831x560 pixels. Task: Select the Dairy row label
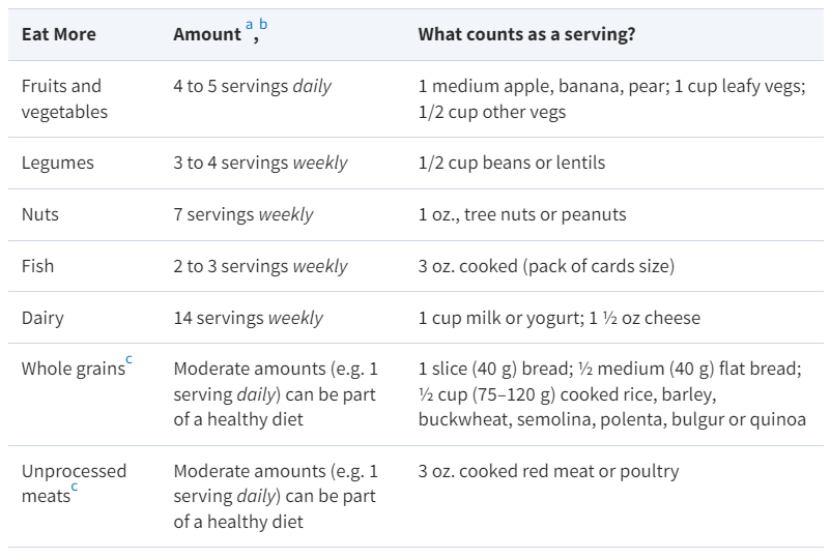click(x=43, y=318)
